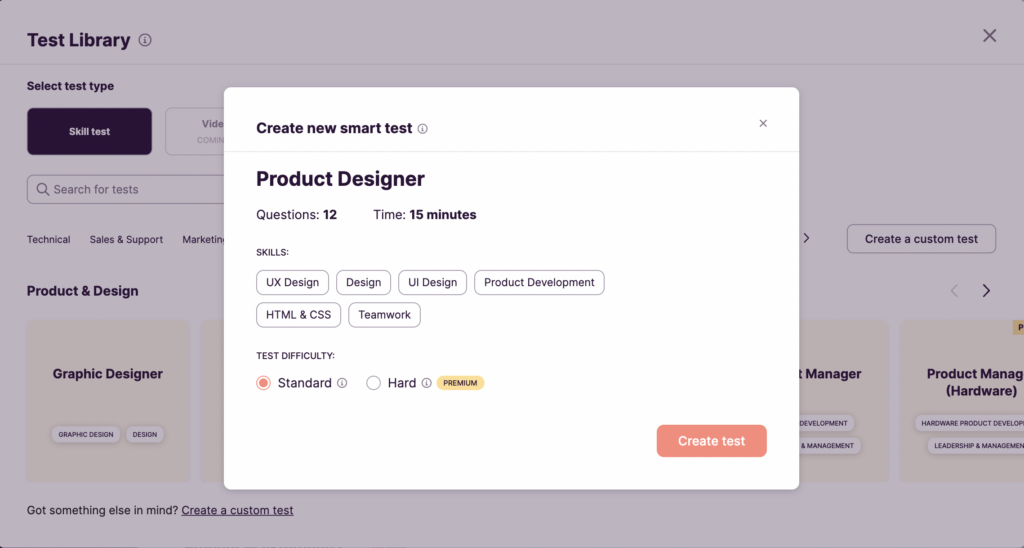Open the Technical category tab
Viewport: 1024px width, 548px height.
tap(49, 240)
